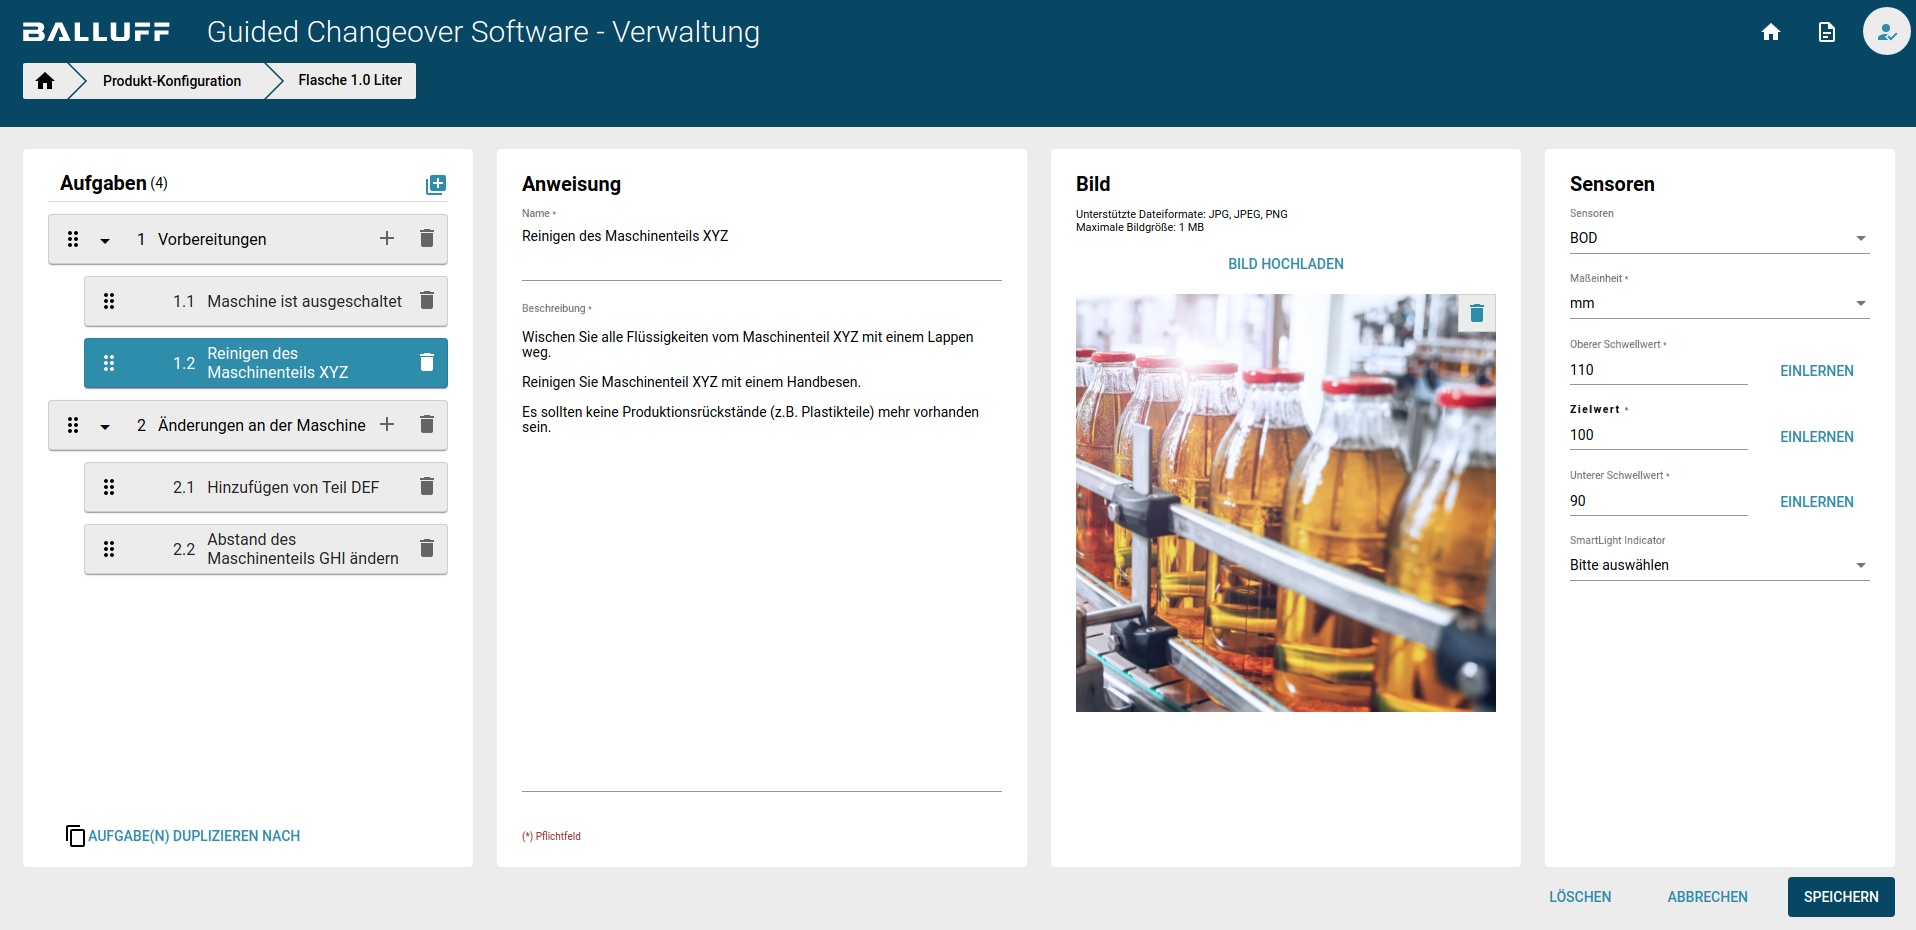This screenshot has height=930, width=1916.
Task: Click BILD HOCHLADEN to upload image
Action: tap(1285, 264)
